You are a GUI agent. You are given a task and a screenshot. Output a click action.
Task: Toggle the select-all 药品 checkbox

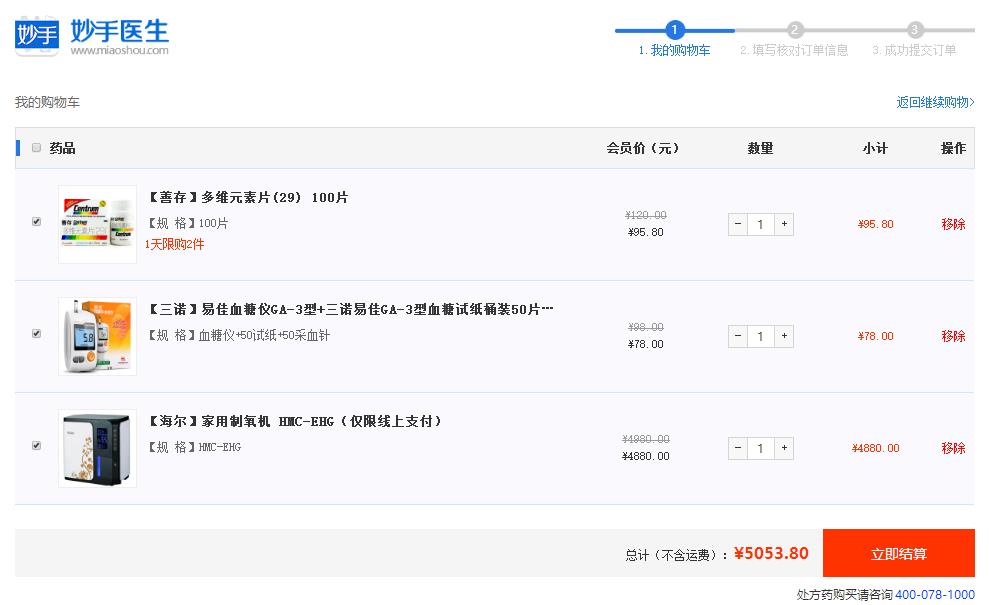37,147
